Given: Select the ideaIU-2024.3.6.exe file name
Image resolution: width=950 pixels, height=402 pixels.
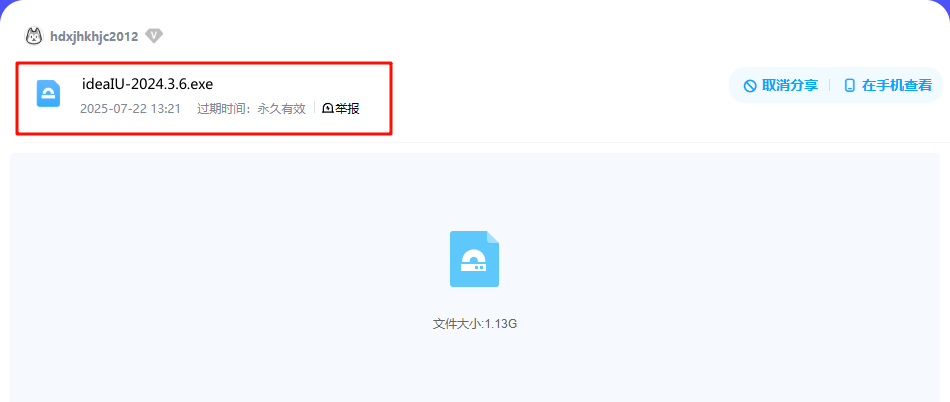Looking at the screenshot, I should pos(147,84).
